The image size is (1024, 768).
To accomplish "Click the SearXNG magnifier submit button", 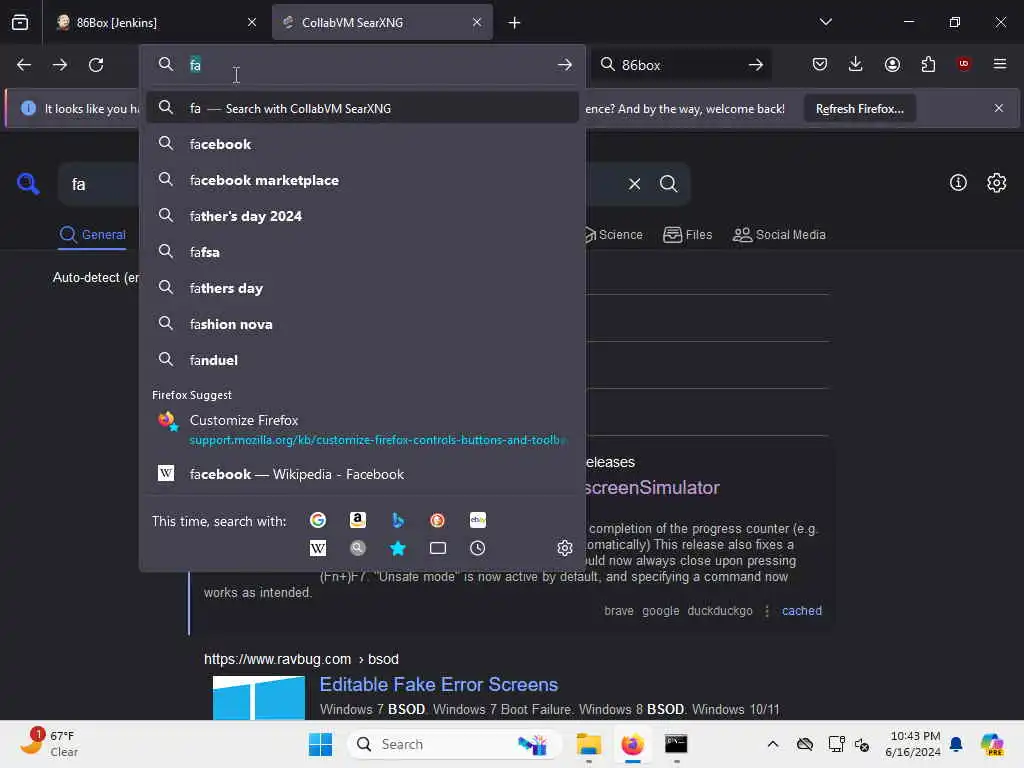I will click(668, 184).
